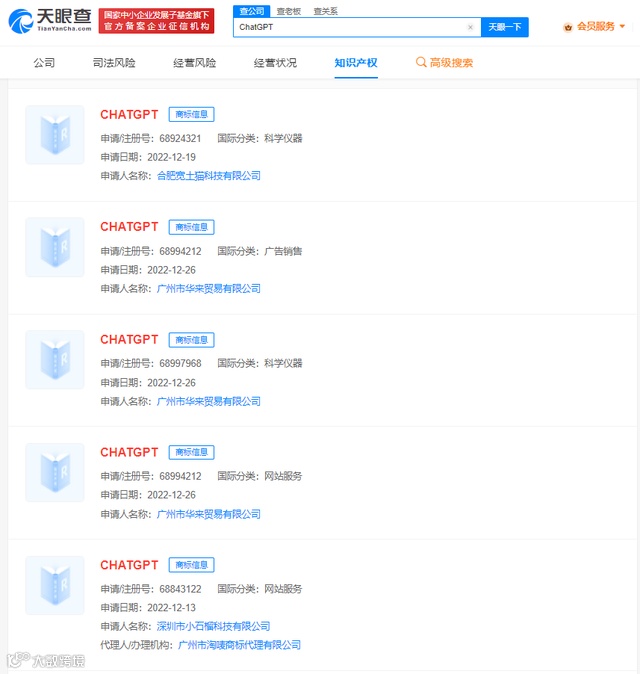Screen dimensions: 640x674
Task: Open CHATGPT title of 广告销售 entry
Action: [129, 227]
